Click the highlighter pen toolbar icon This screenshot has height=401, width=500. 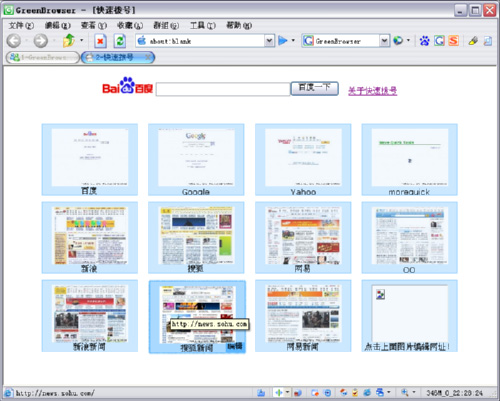tap(473, 41)
